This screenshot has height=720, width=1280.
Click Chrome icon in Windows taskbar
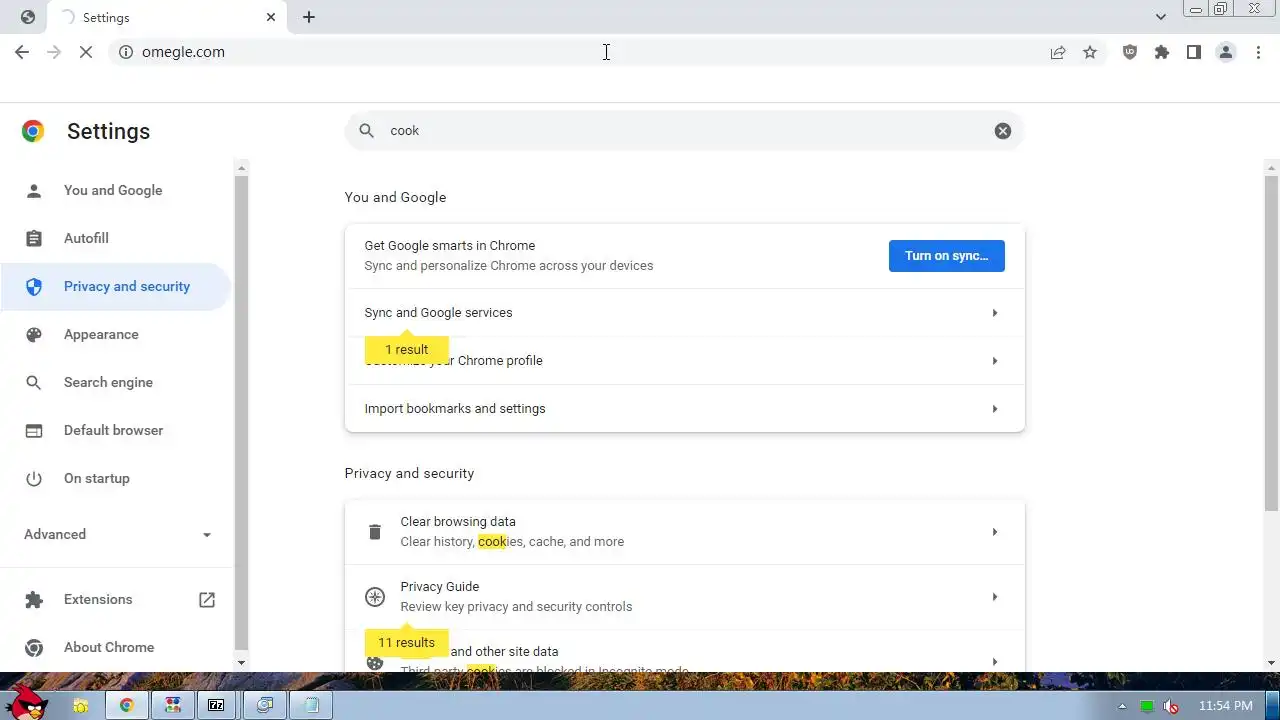[x=127, y=705]
